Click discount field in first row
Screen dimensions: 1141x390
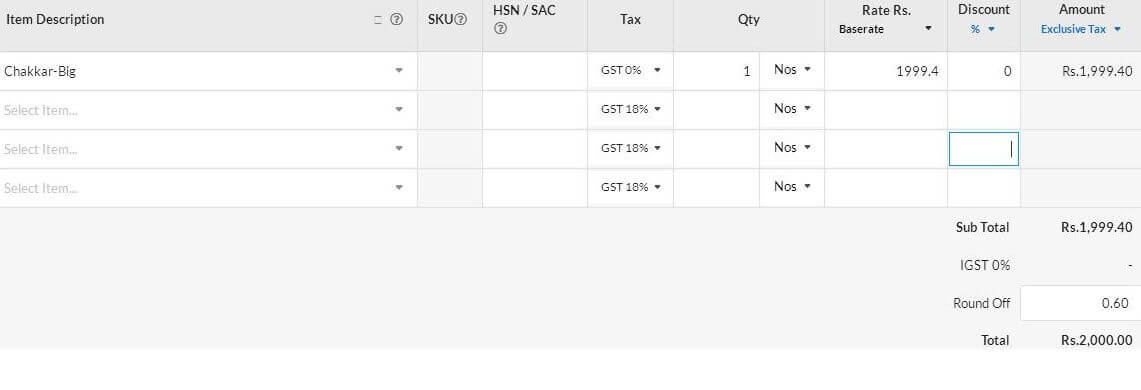coord(984,71)
